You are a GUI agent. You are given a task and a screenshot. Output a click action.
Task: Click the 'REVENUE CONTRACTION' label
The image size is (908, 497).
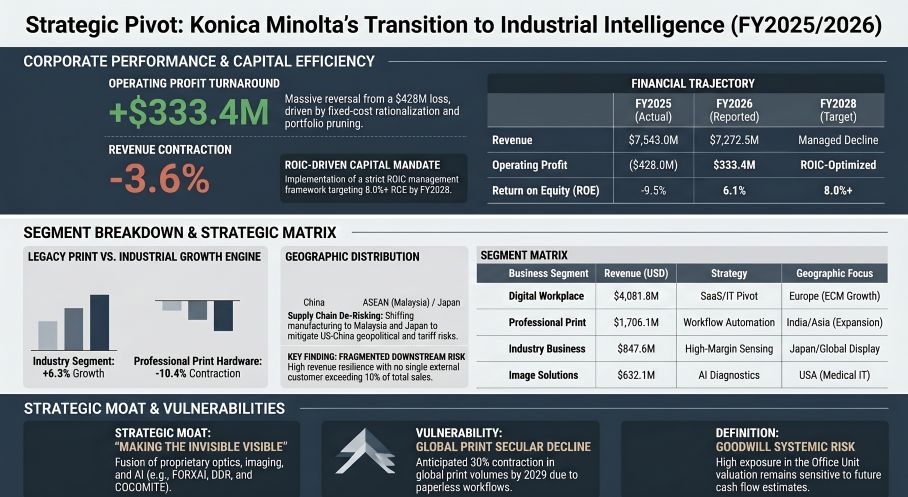point(170,149)
